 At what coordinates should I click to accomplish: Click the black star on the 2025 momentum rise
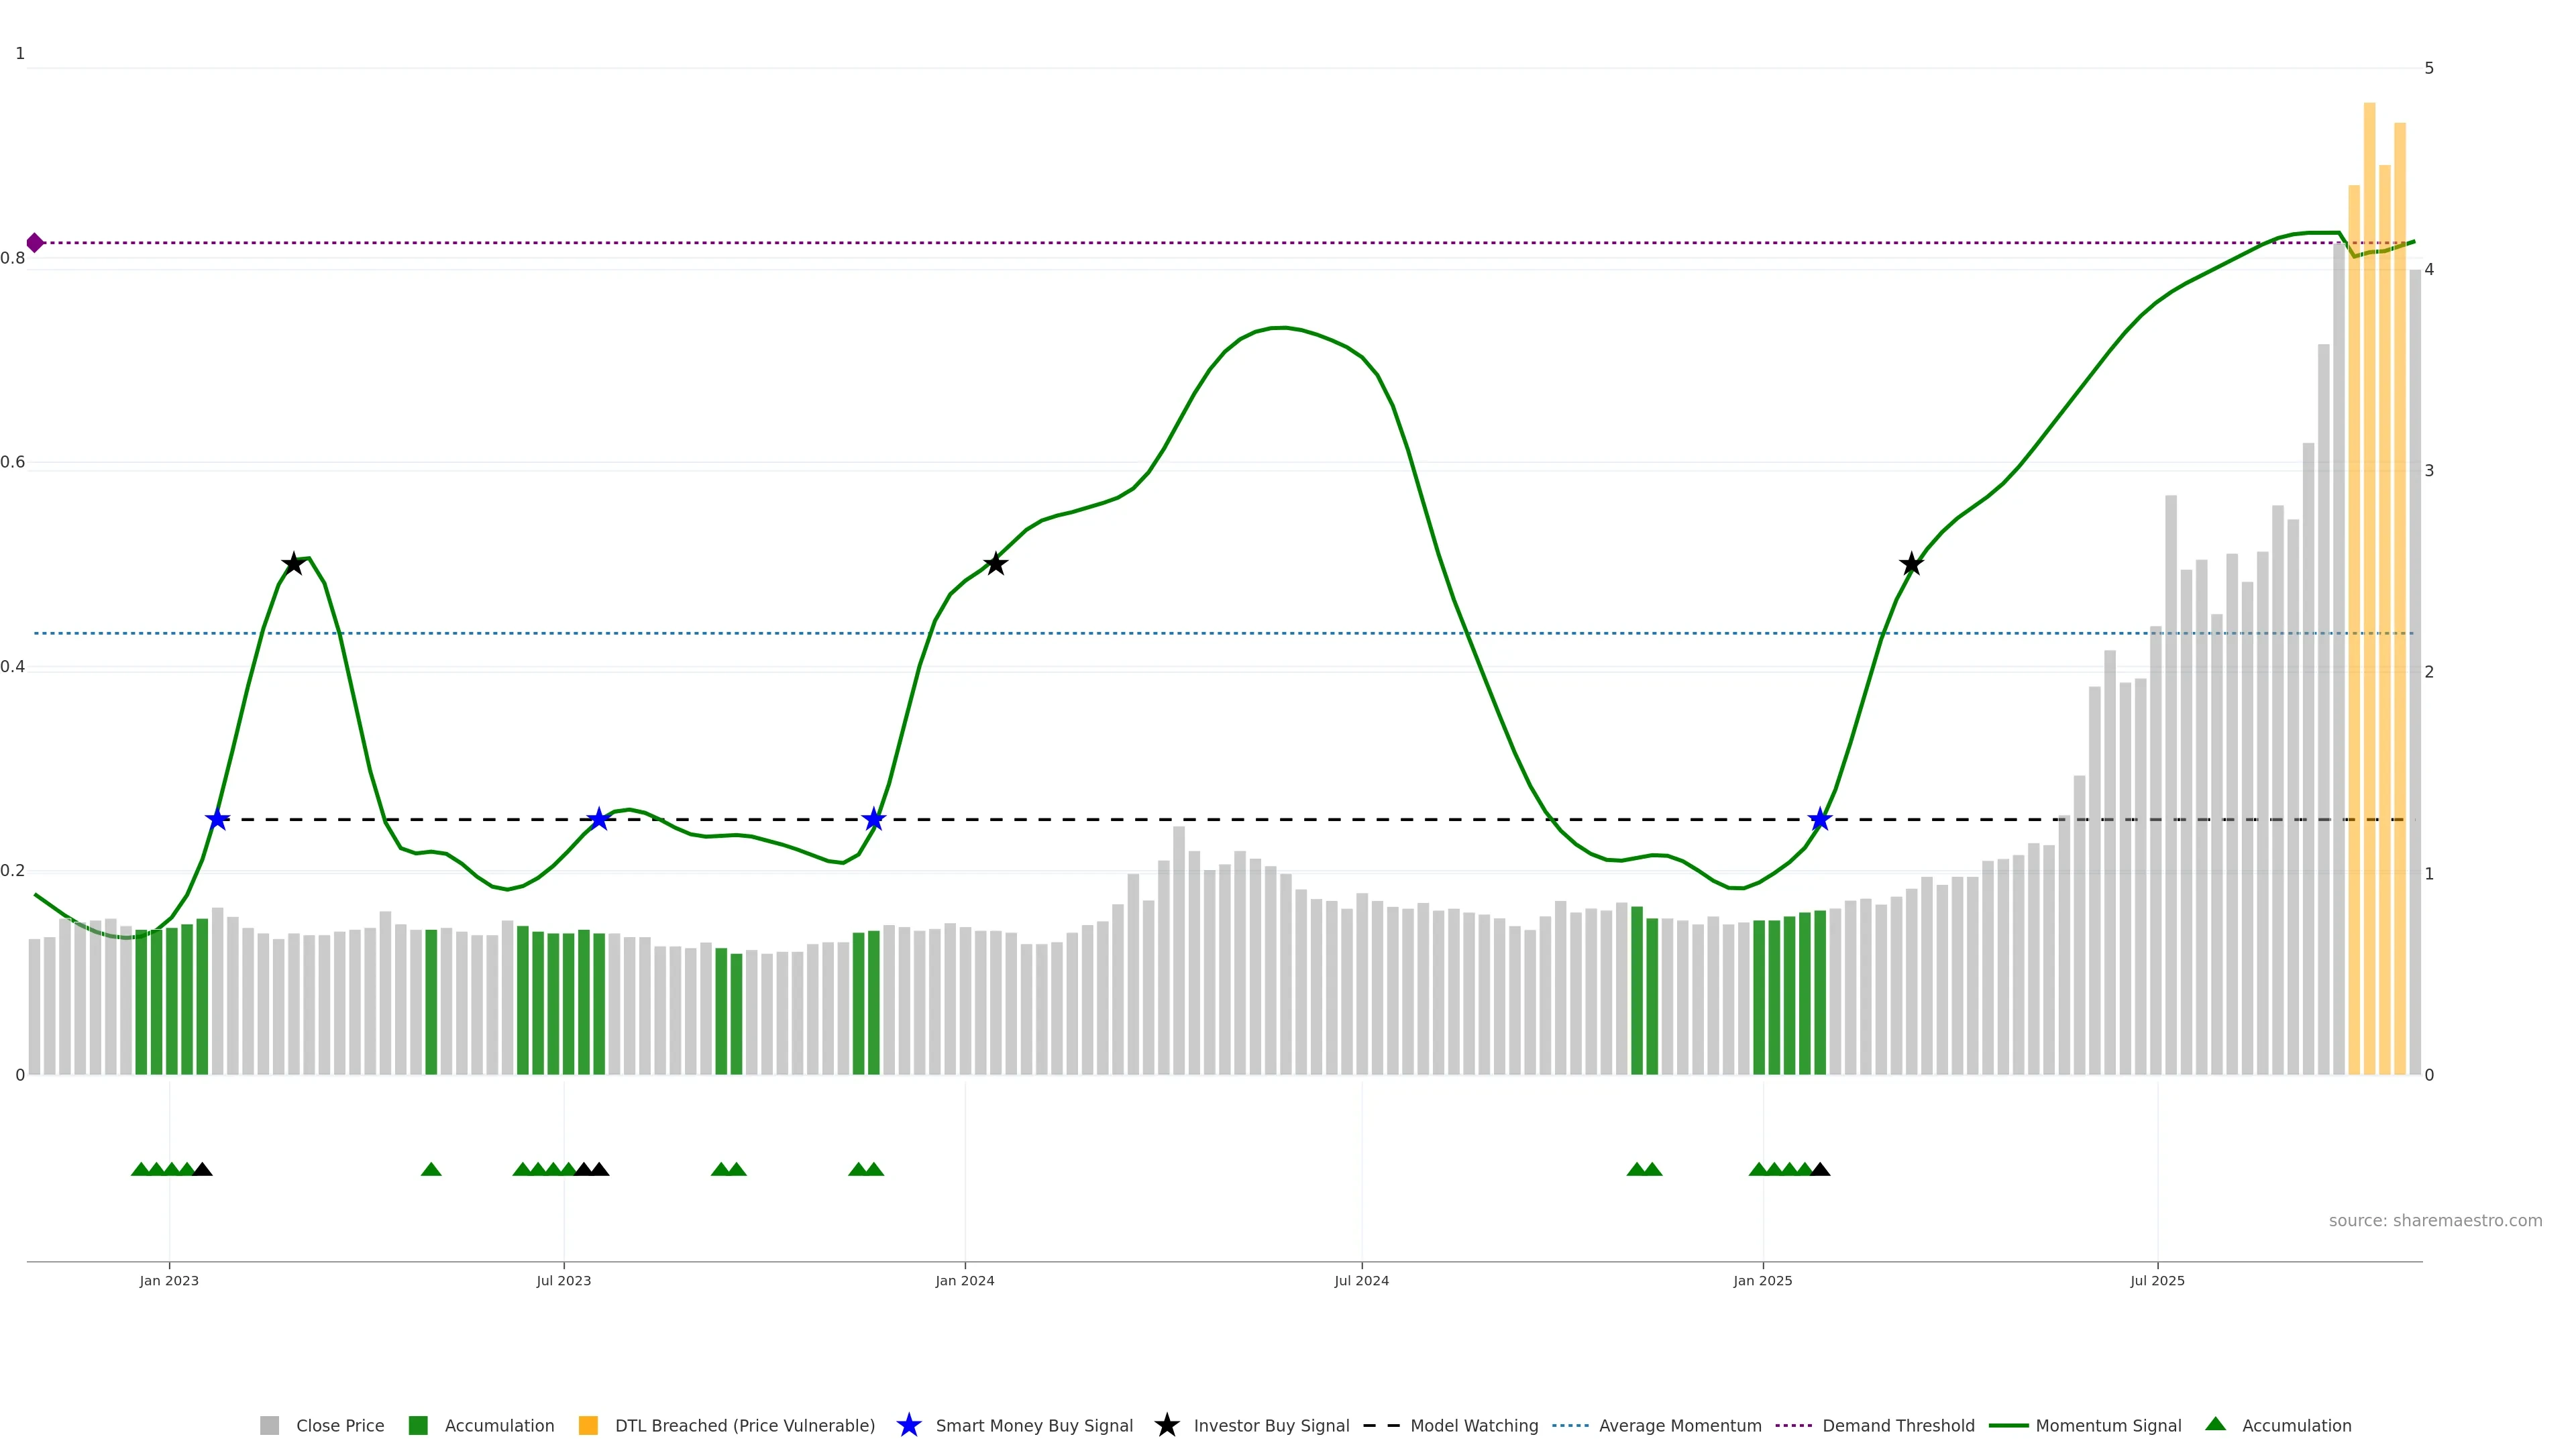(1911, 564)
